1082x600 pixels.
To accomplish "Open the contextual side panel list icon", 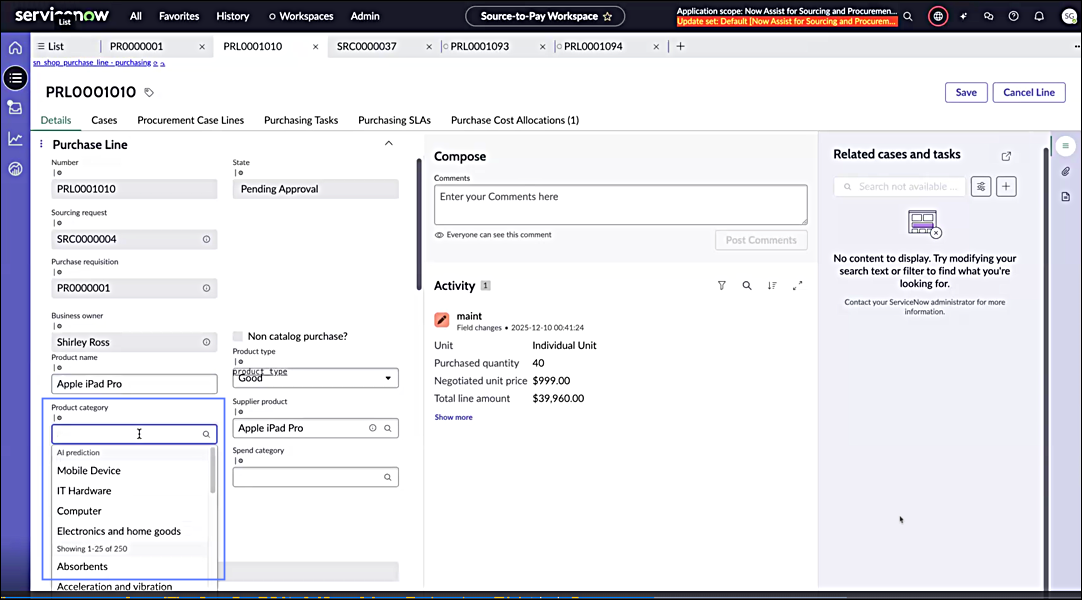I will click(1065, 146).
